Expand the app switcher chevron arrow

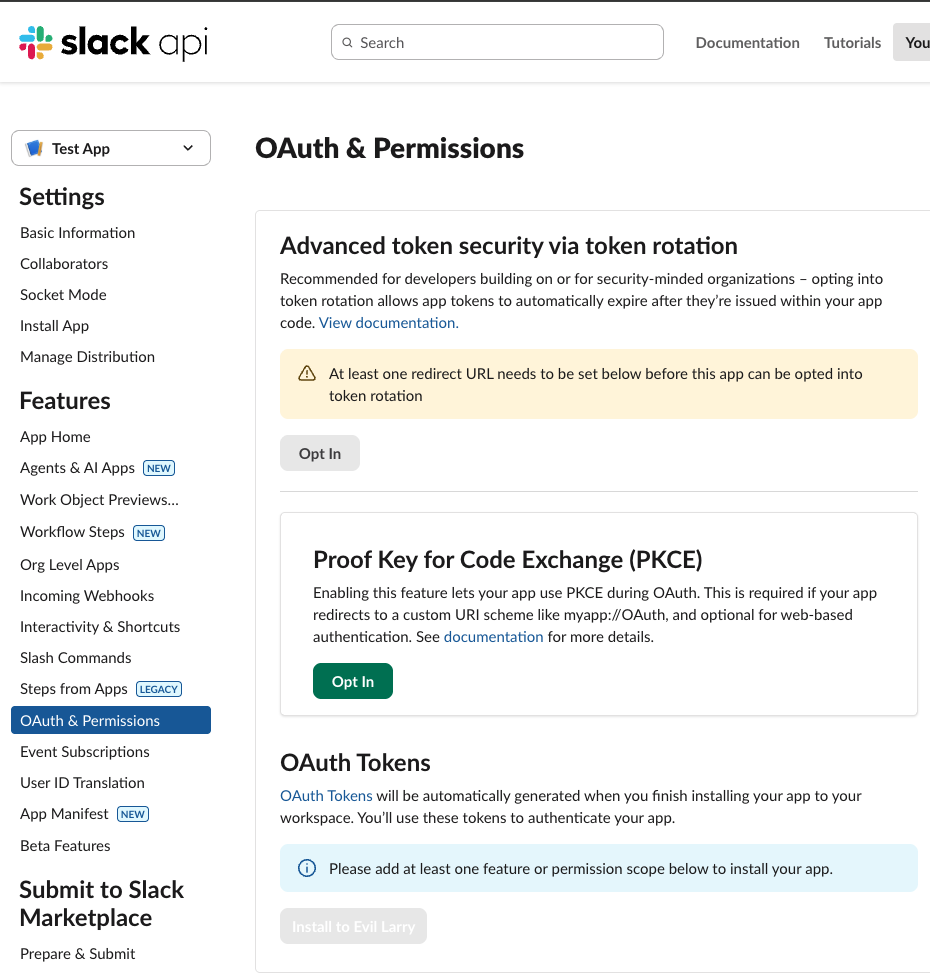click(x=188, y=148)
